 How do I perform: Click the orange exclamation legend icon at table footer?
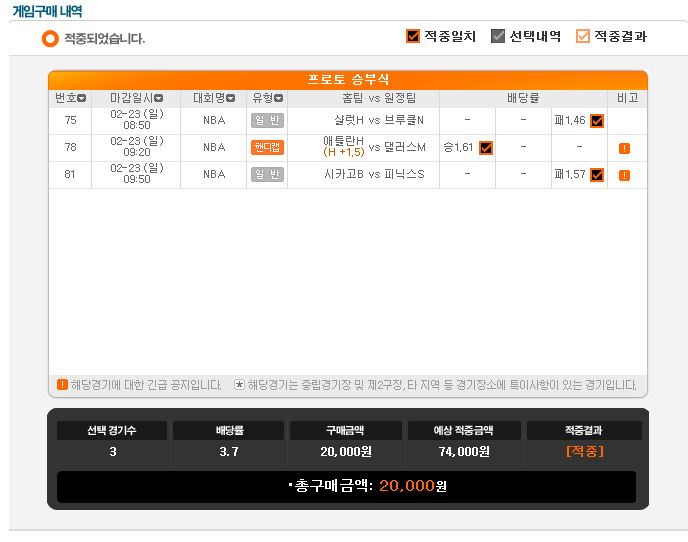[x=62, y=384]
